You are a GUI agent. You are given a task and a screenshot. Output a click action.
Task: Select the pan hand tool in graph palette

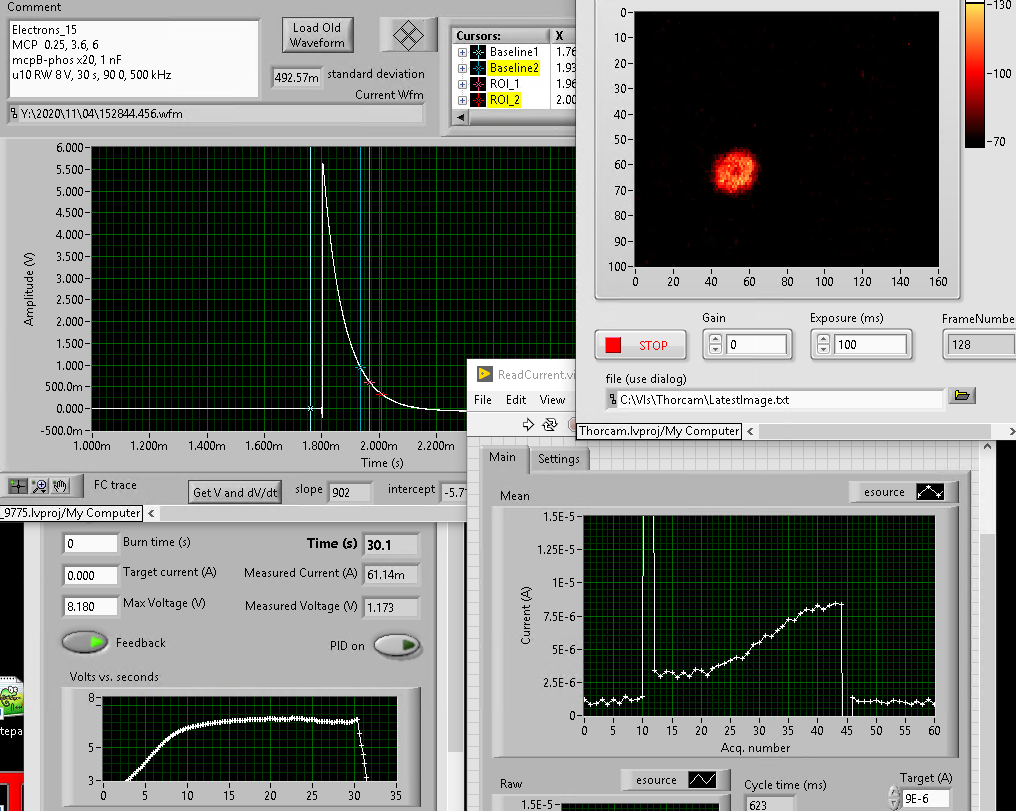tap(60, 486)
